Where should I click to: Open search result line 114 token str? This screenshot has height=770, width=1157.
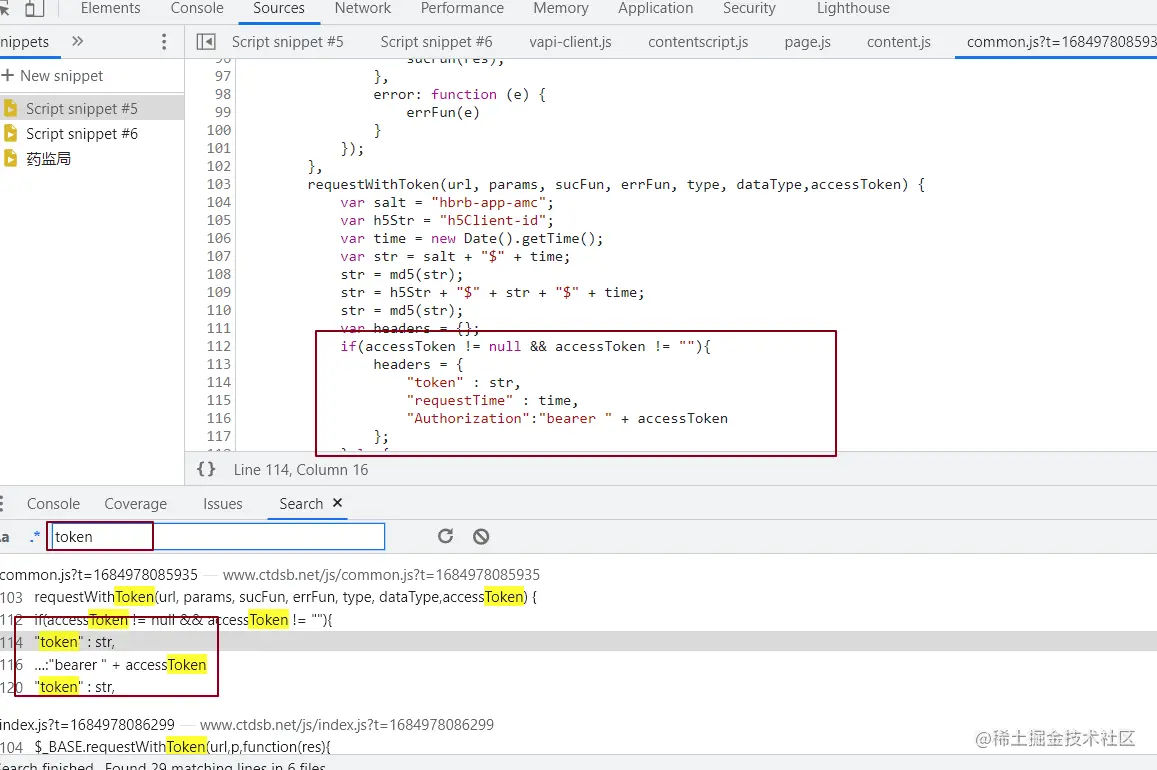75,642
